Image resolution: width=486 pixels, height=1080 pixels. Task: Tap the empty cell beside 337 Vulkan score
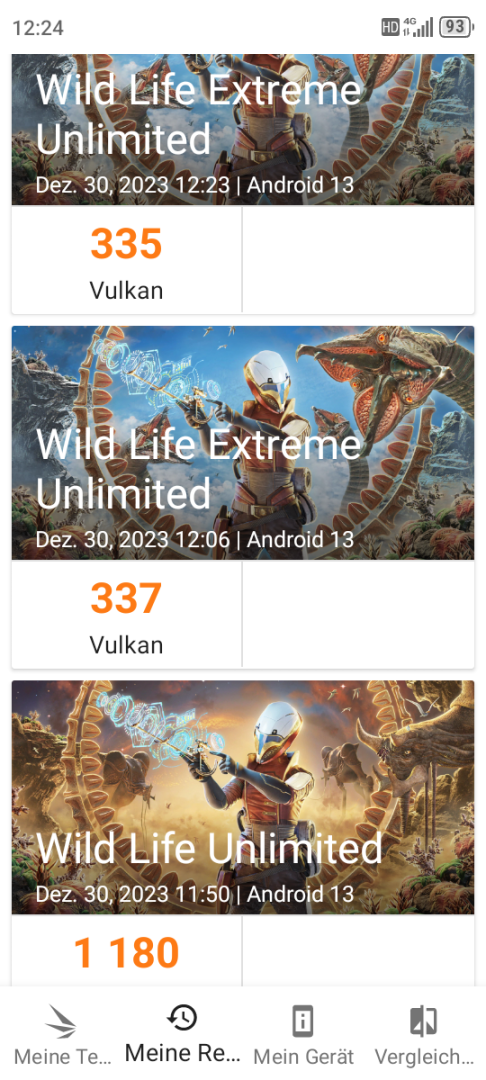pos(359,614)
